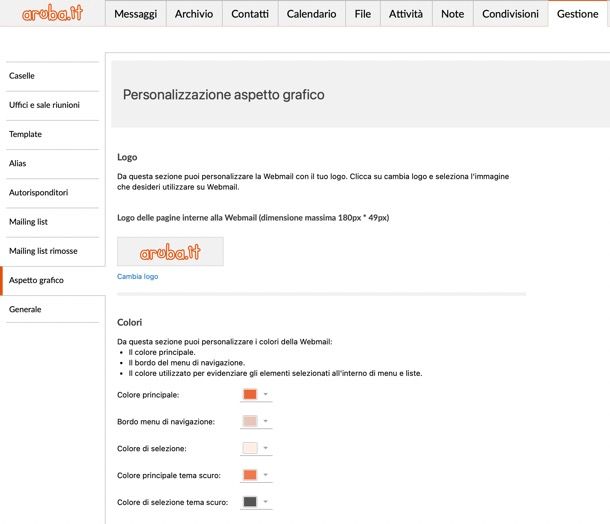Open the Messaggi tab
This screenshot has width=610, height=524.
click(x=135, y=14)
